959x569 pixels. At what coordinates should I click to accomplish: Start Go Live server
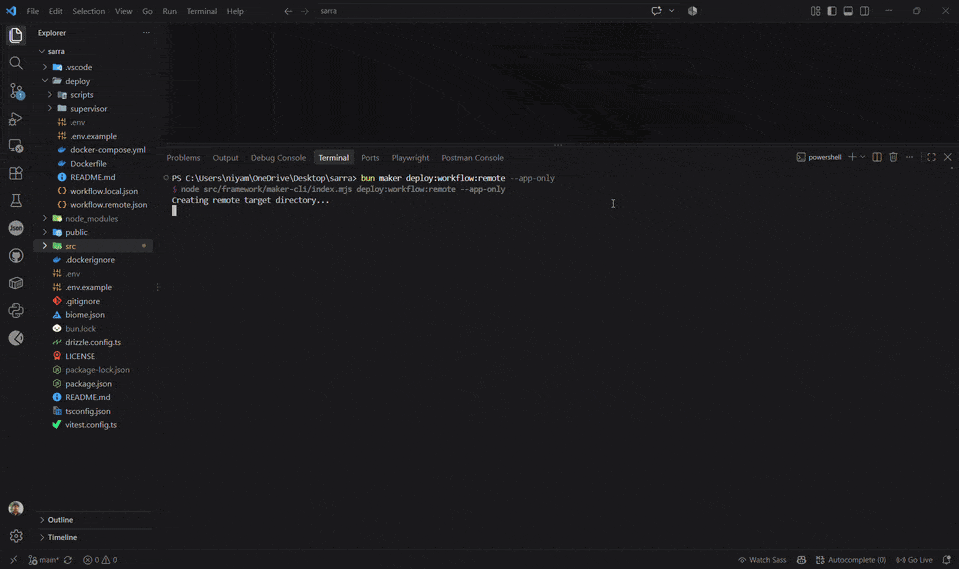(914, 560)
